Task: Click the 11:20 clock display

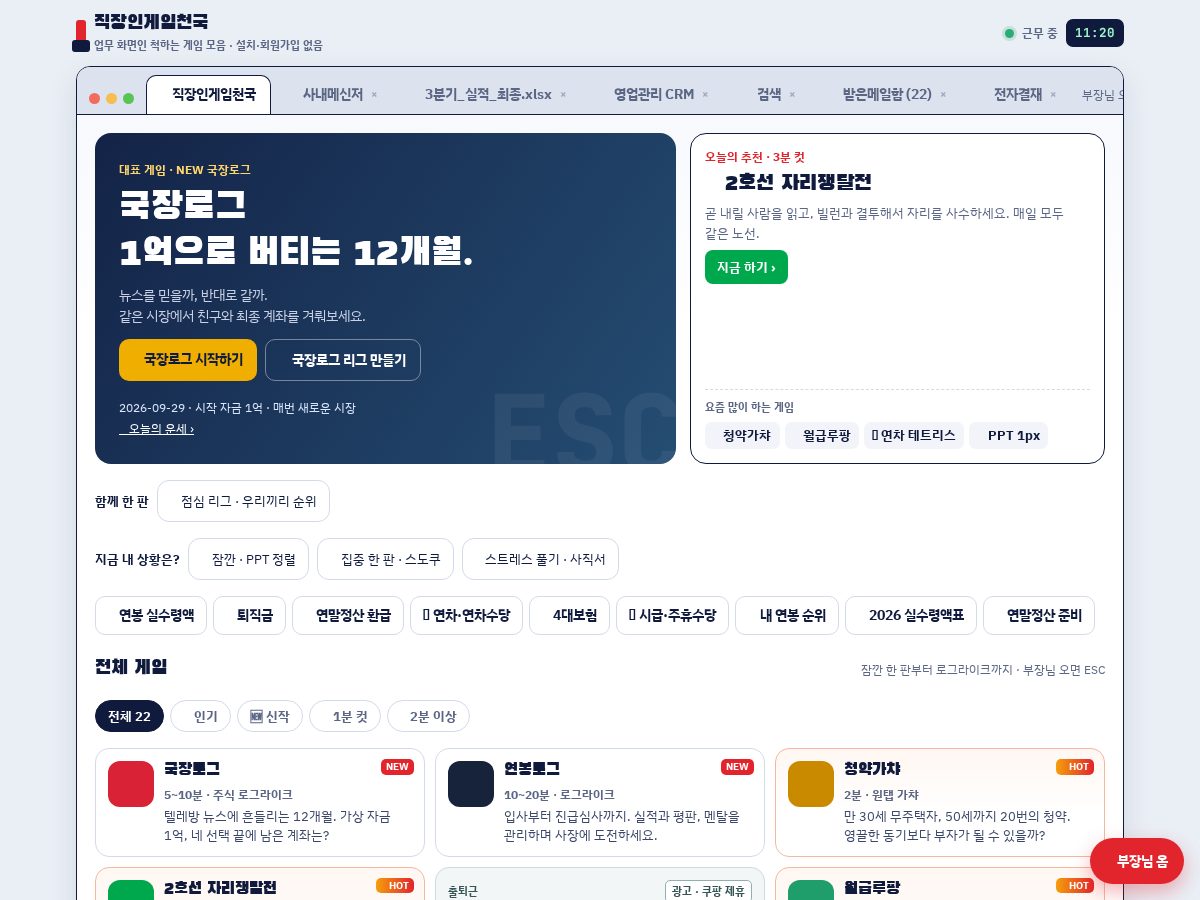Action: [1095, 33]
